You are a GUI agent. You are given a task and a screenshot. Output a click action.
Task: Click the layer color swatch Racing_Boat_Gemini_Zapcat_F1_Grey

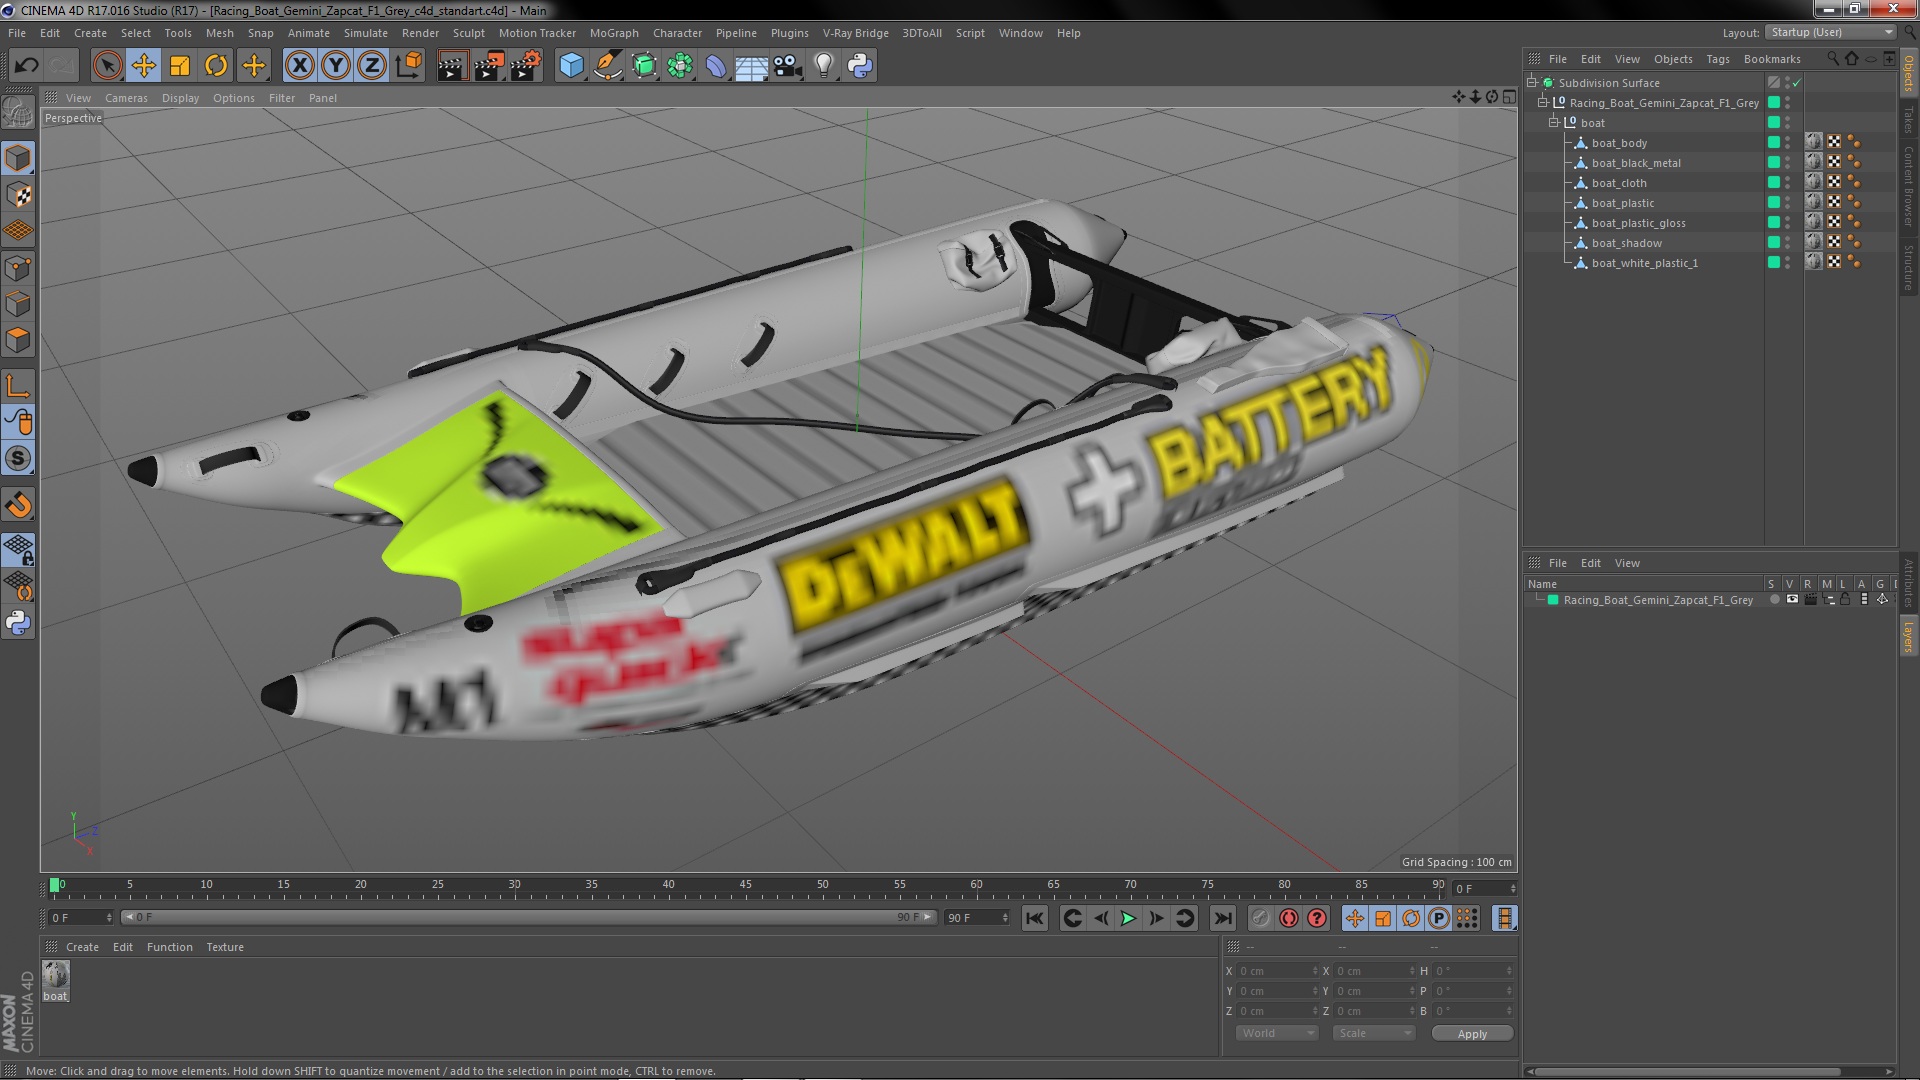click(x=1553, y=600)
